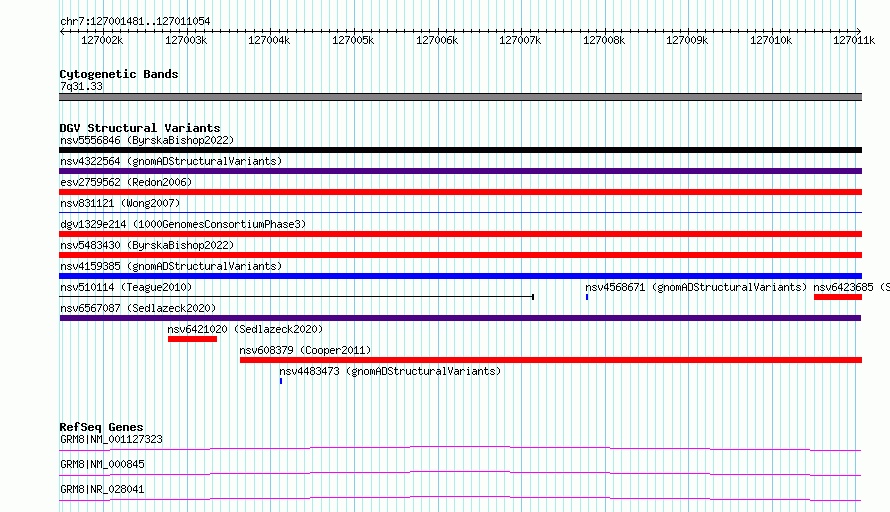Image resolution: width=890 pixels, height=512 pixels.
Task: Click the GRM8|NM_000845 transcript label
Action: tap(102, 464)
